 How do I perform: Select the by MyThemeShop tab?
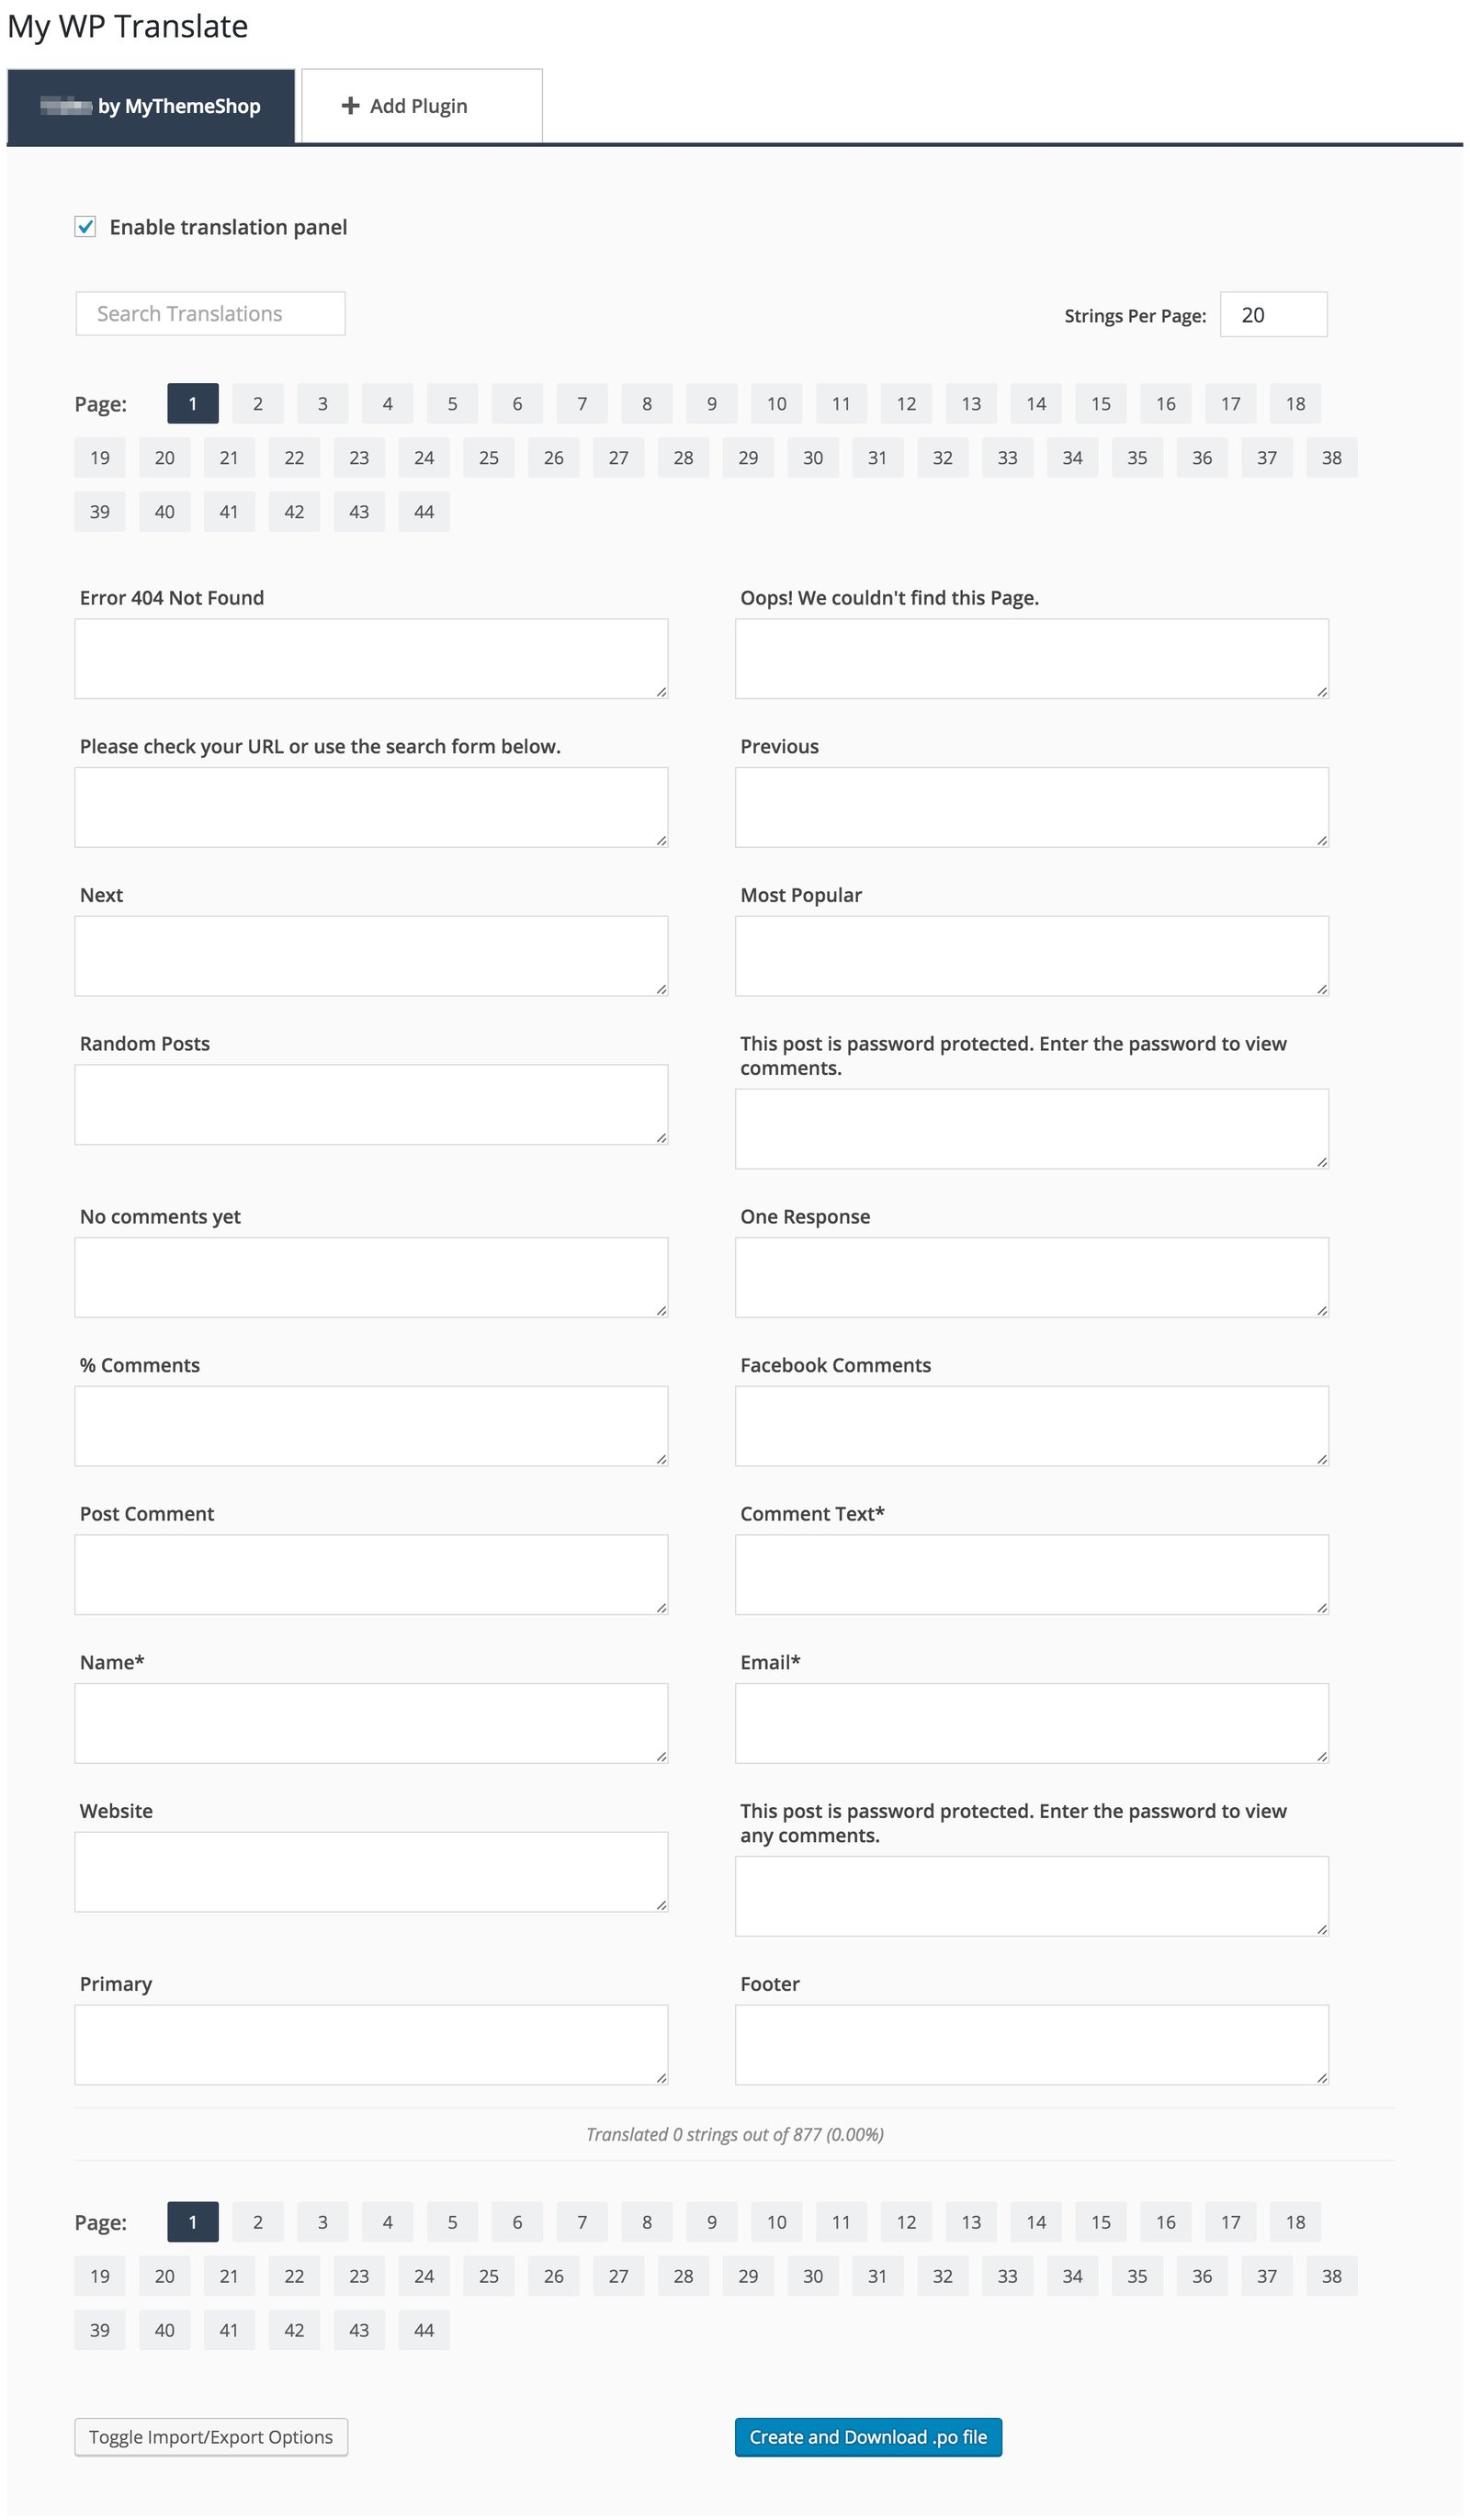coord(151,106)
